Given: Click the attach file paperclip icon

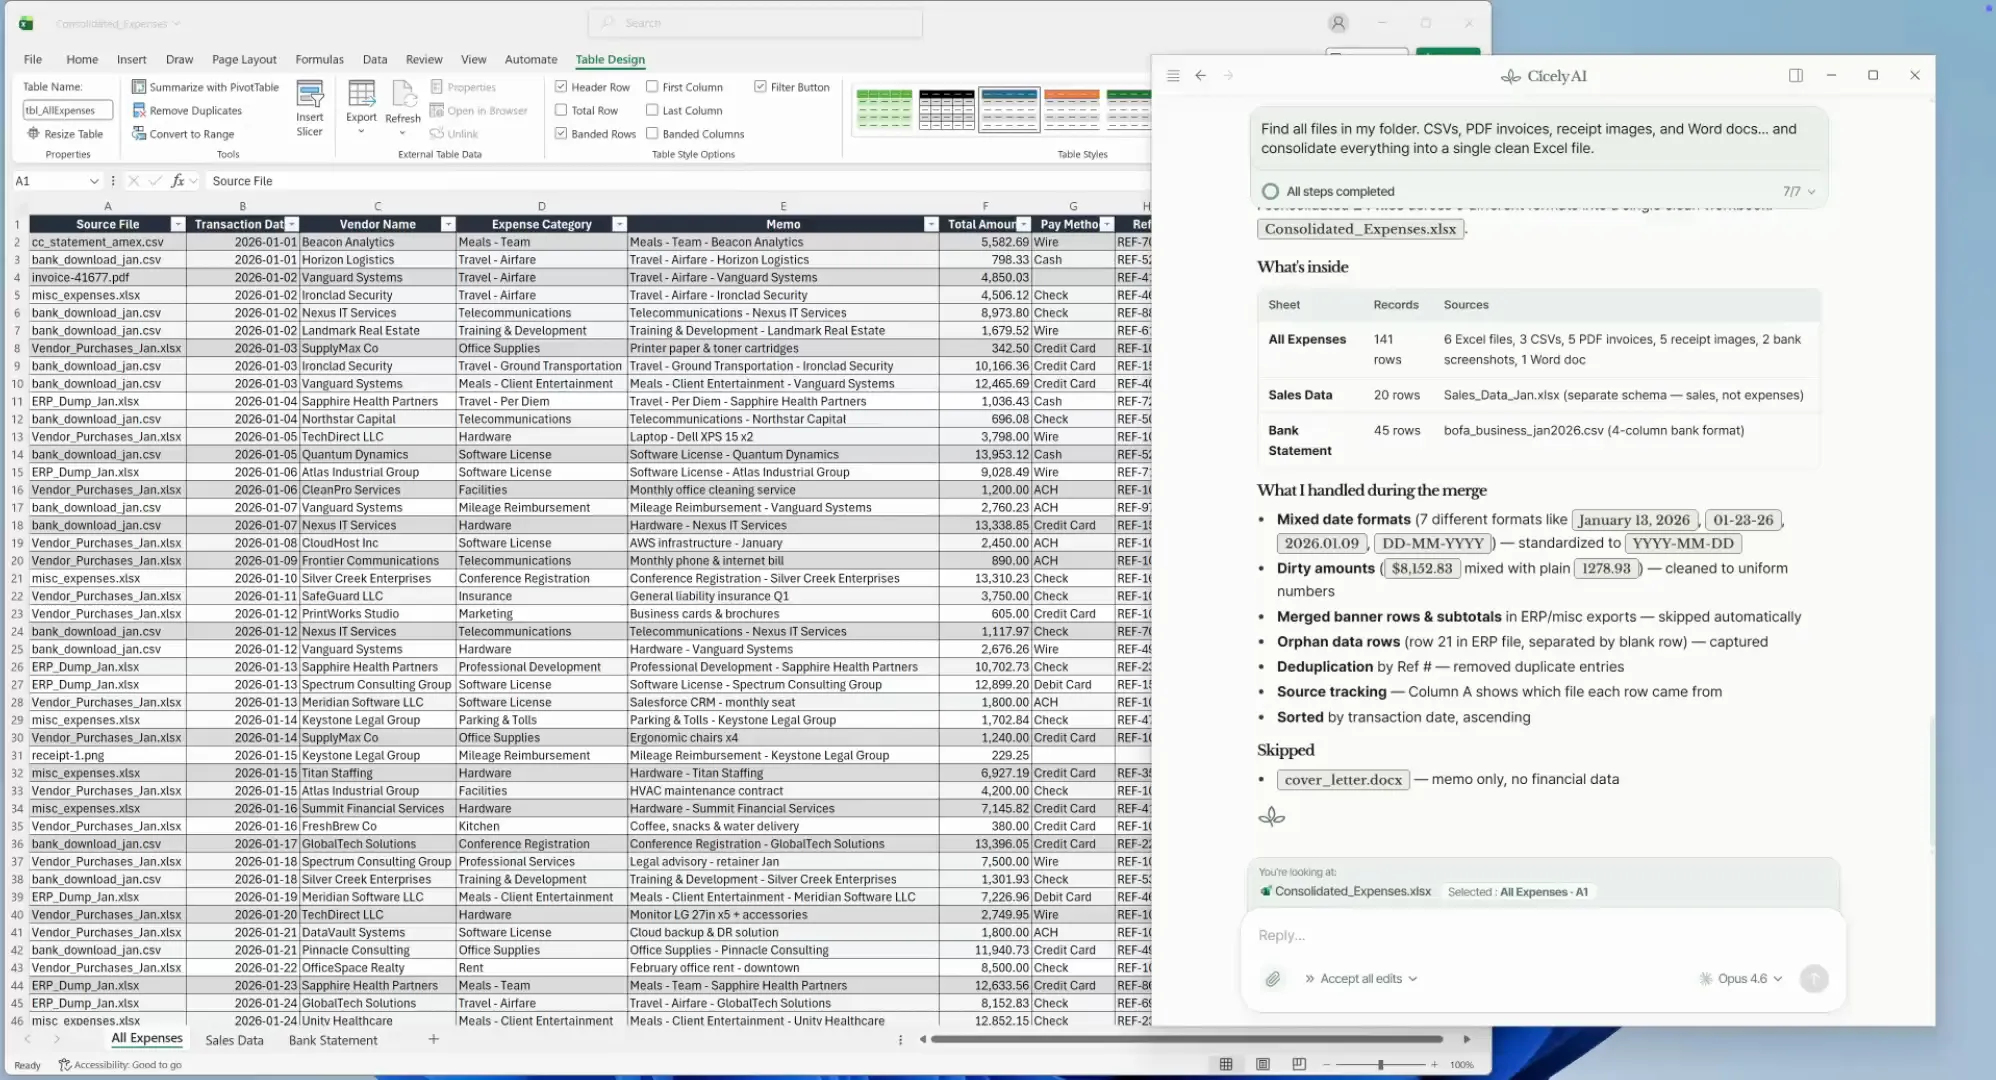Looking at the screenshot, I should pyautogui.click(x=1272, y=979).
